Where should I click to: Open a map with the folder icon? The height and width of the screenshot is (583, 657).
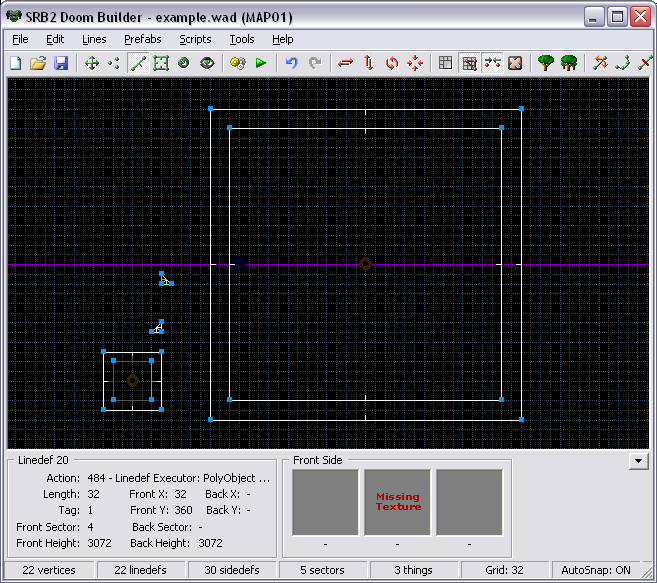[x=38, y=63]
